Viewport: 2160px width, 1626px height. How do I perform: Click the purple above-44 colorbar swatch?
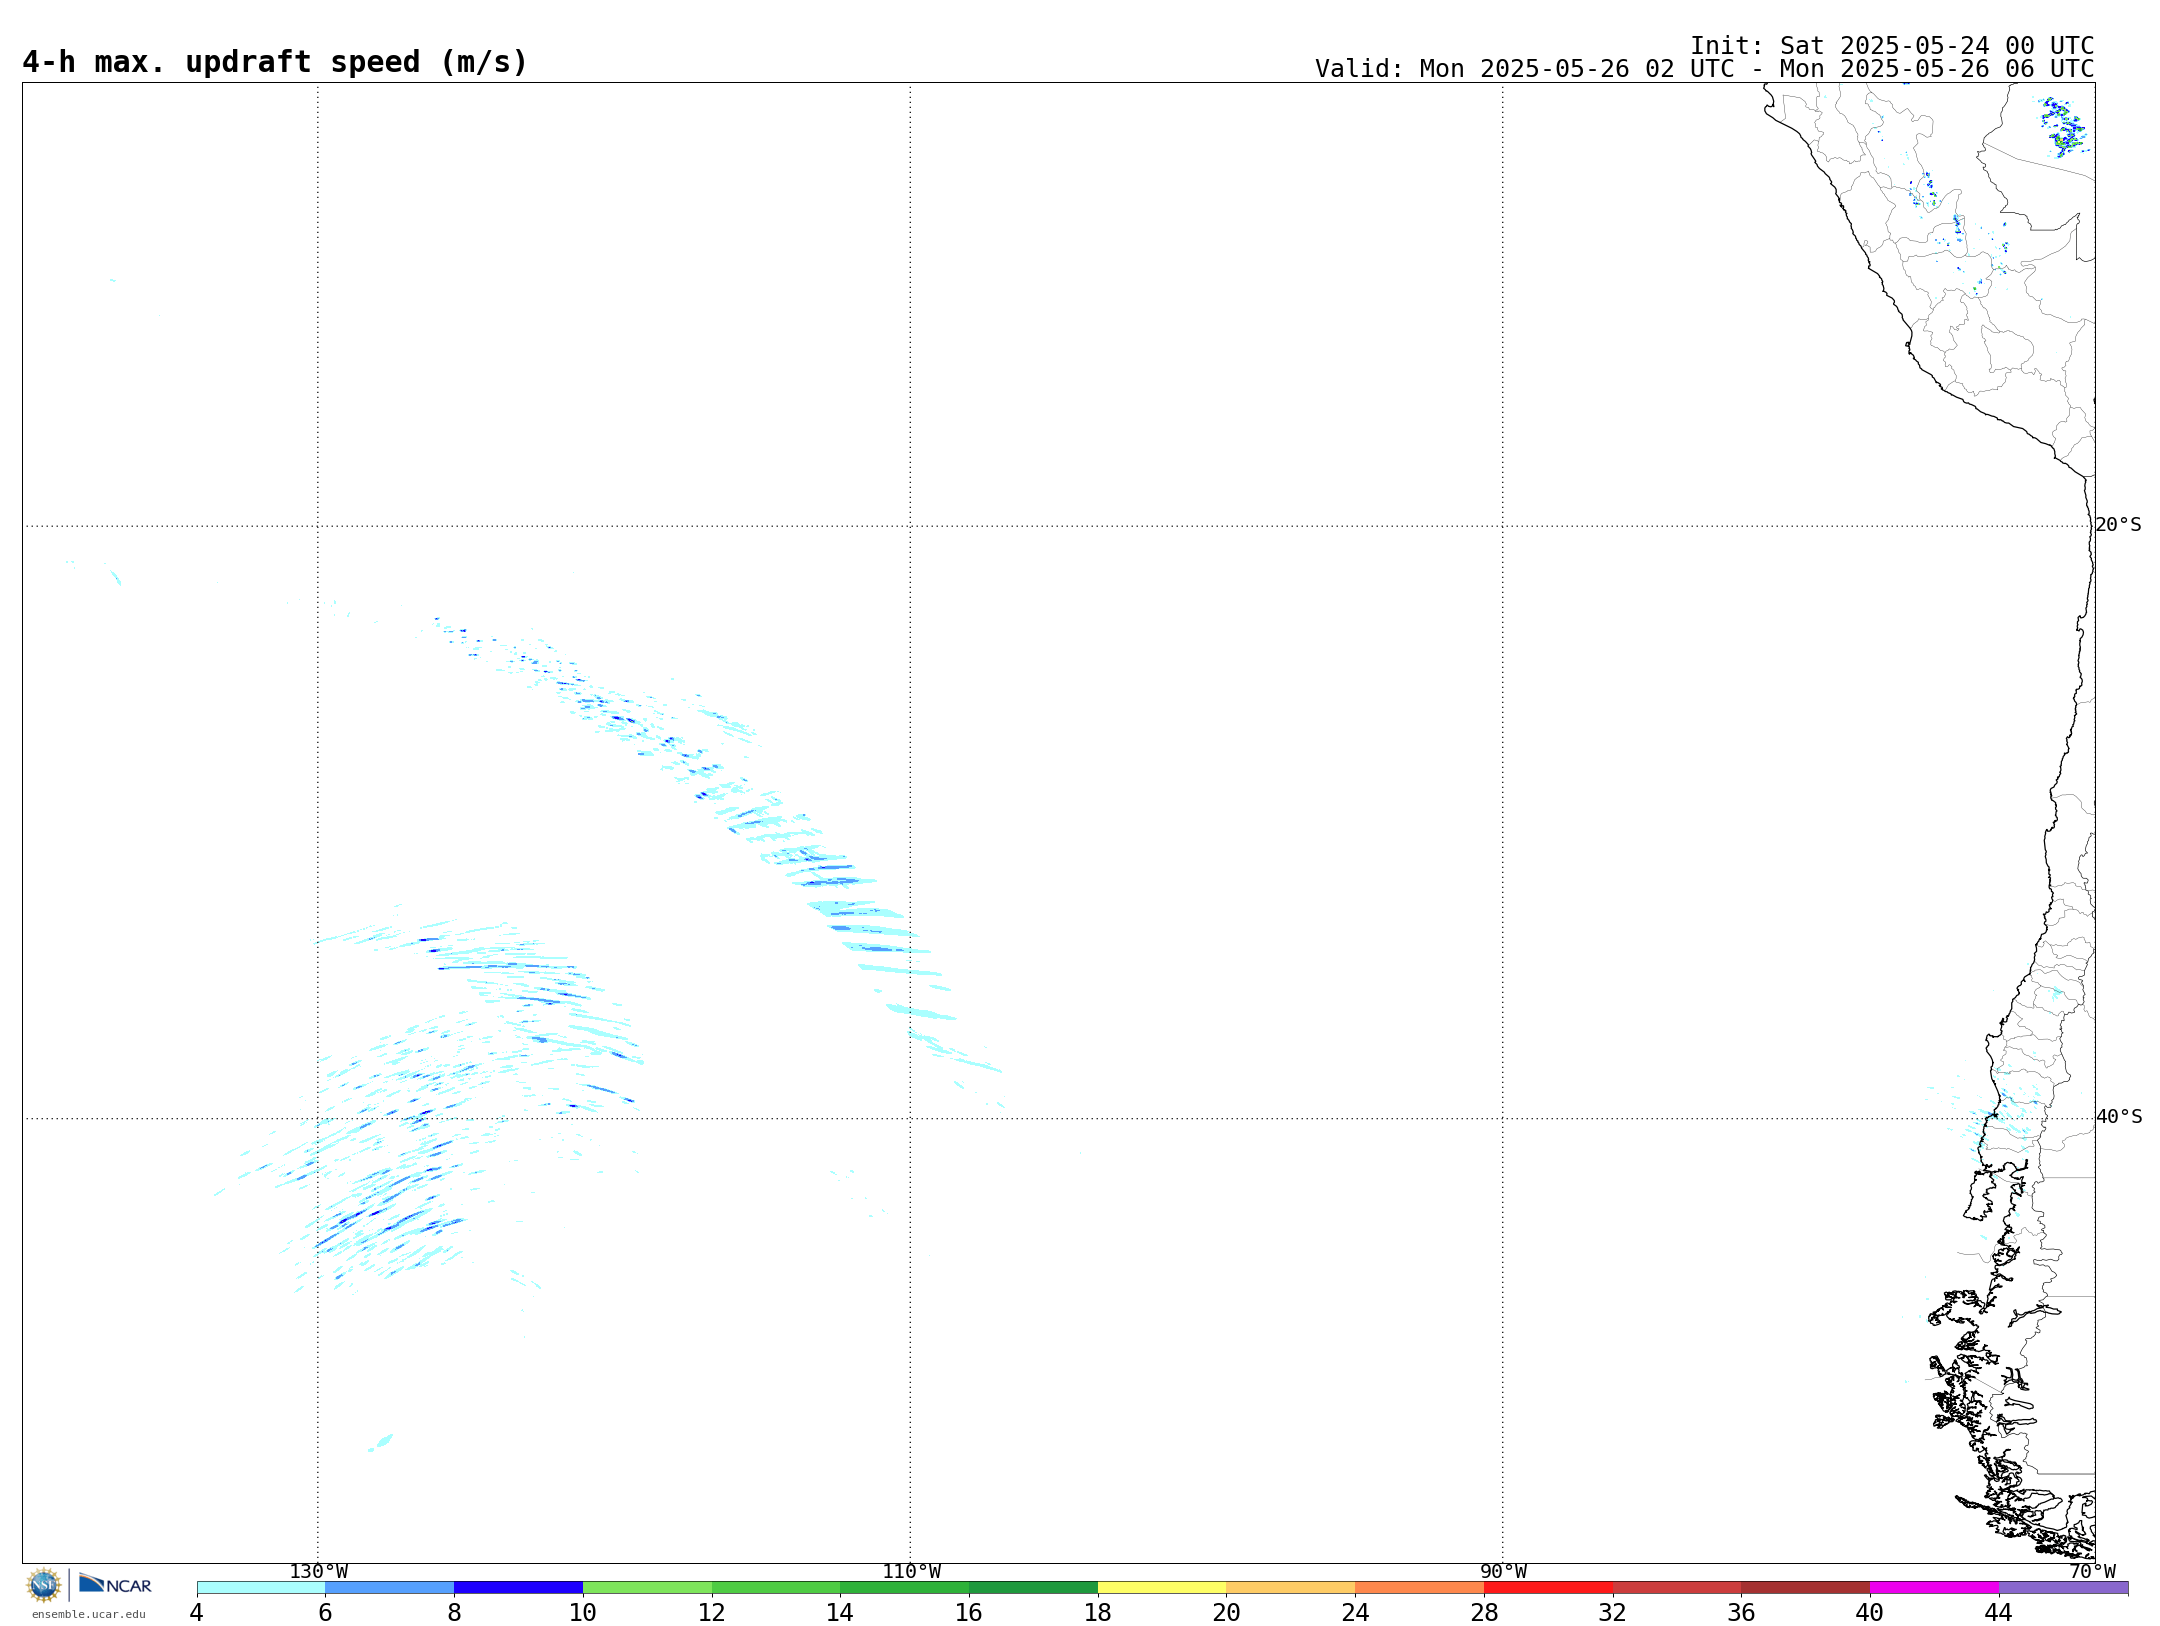pyautogui.click(x=2064, y=1588)
